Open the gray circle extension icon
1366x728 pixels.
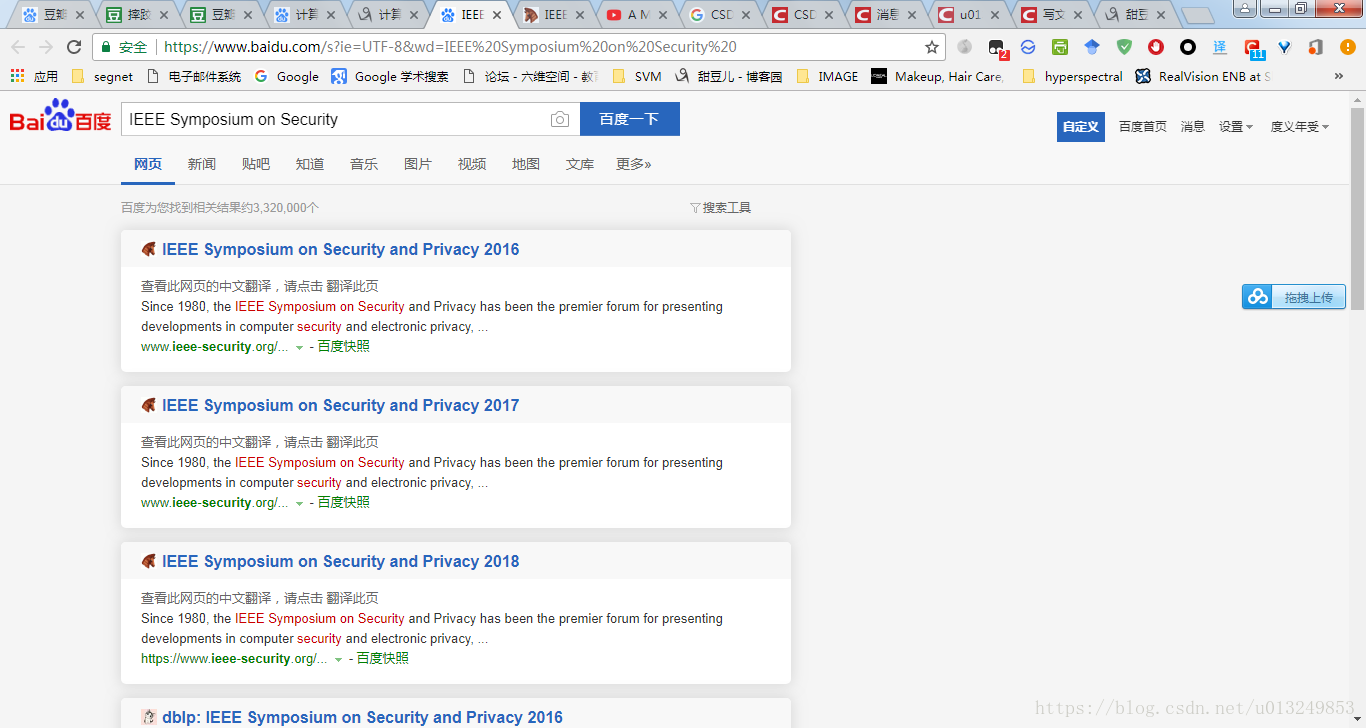(x=964, y=47)
